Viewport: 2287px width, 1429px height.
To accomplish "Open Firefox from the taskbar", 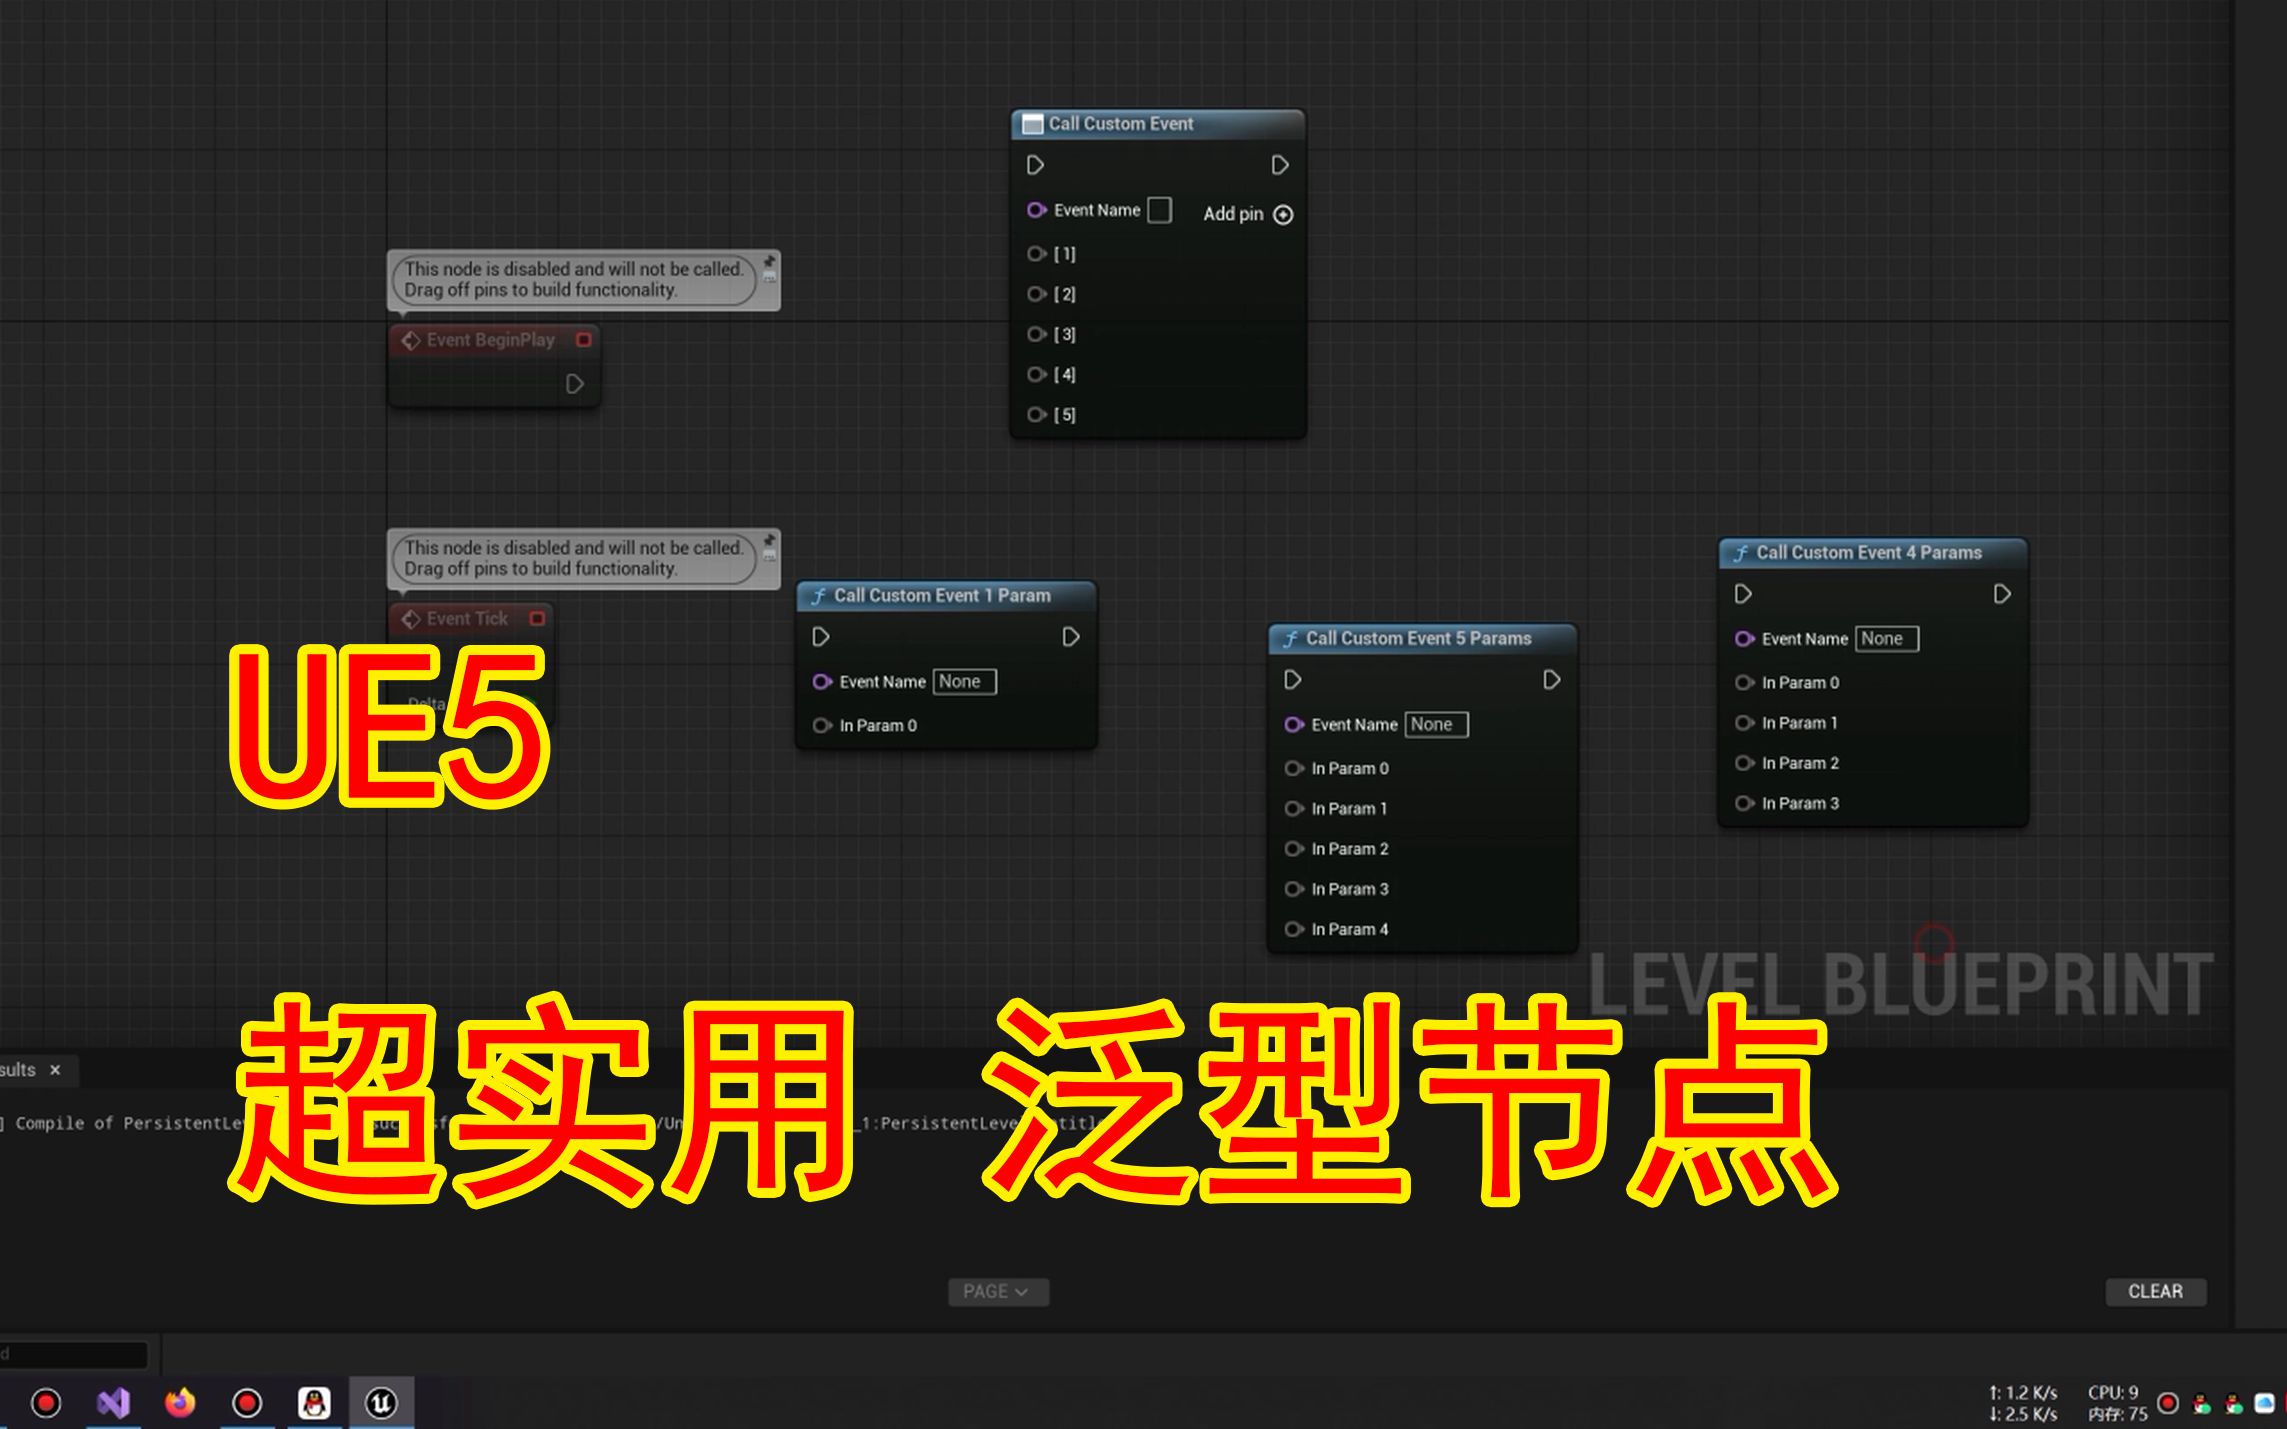I will (180, 1403).
